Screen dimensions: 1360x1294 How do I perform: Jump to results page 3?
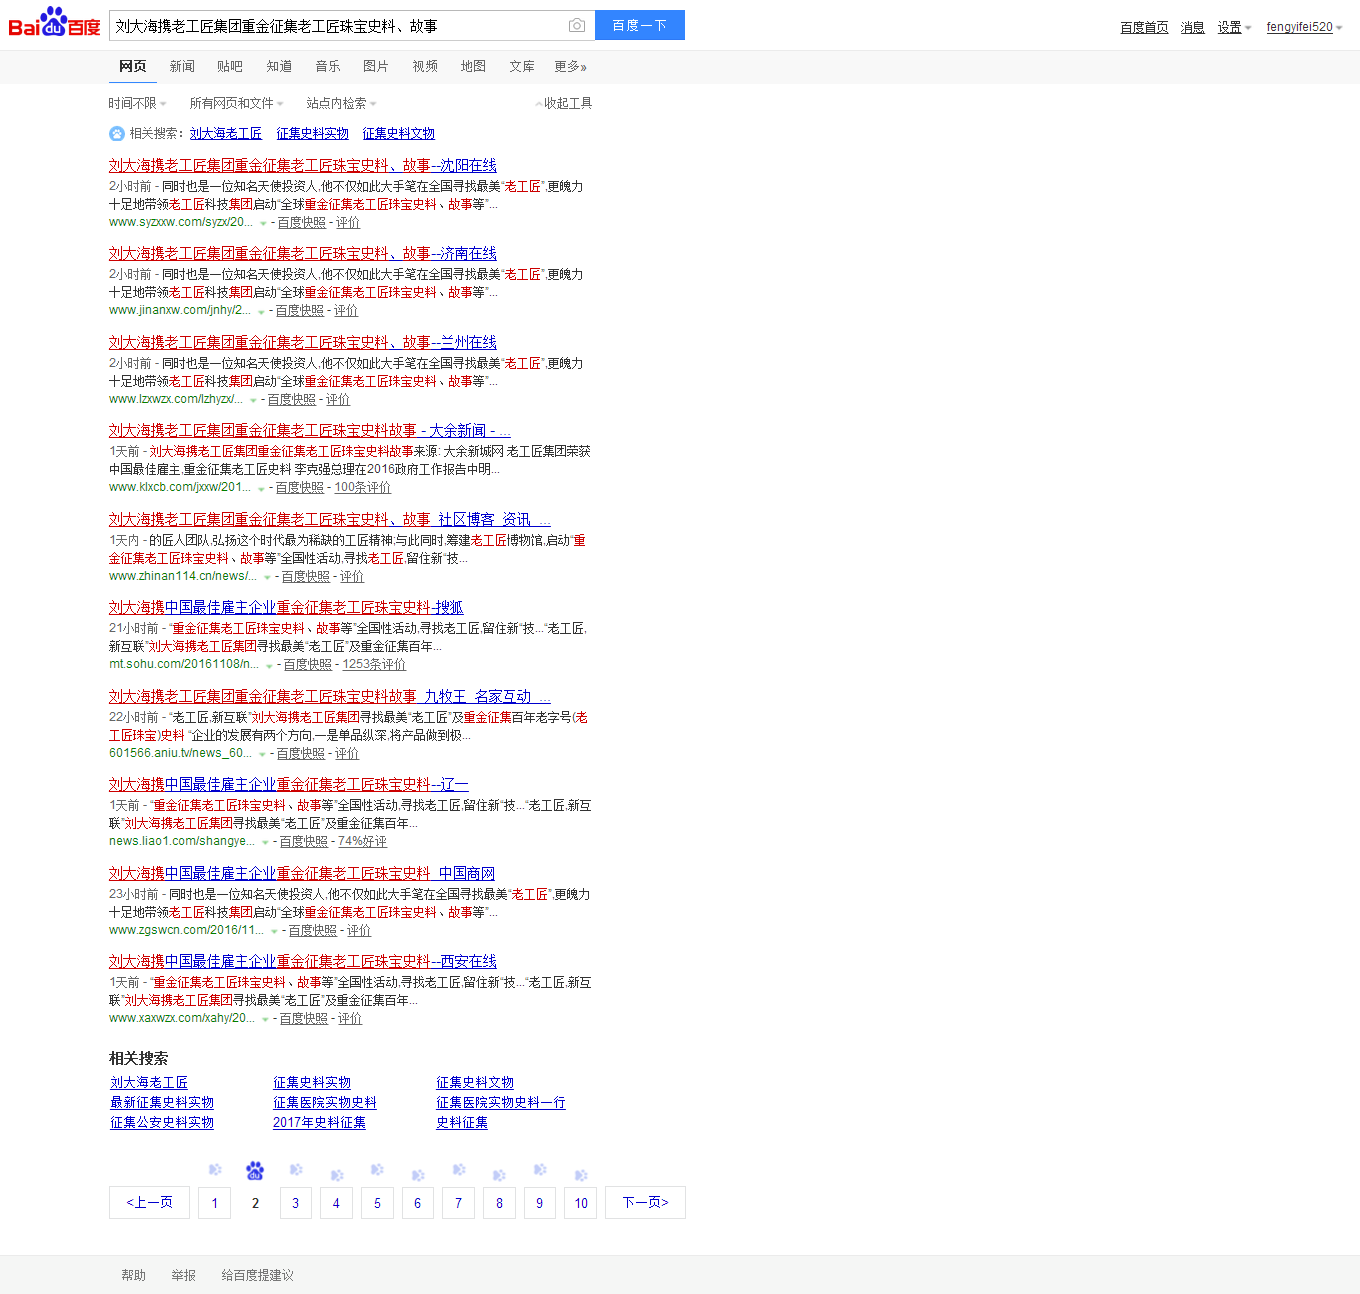(295, 1203)
